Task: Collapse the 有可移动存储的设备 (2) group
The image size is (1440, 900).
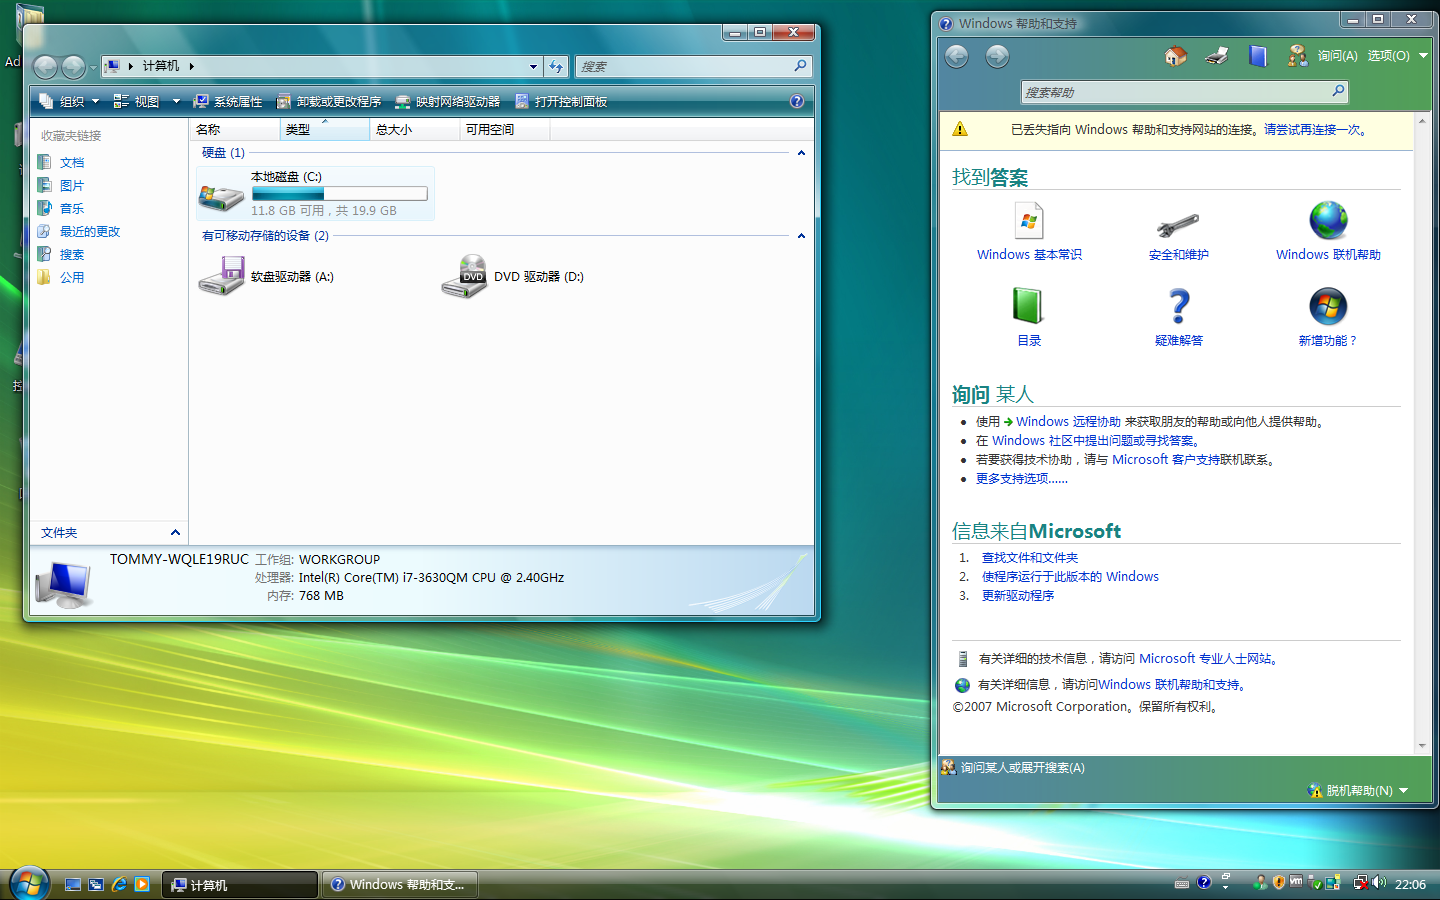Action: (801, 236)
